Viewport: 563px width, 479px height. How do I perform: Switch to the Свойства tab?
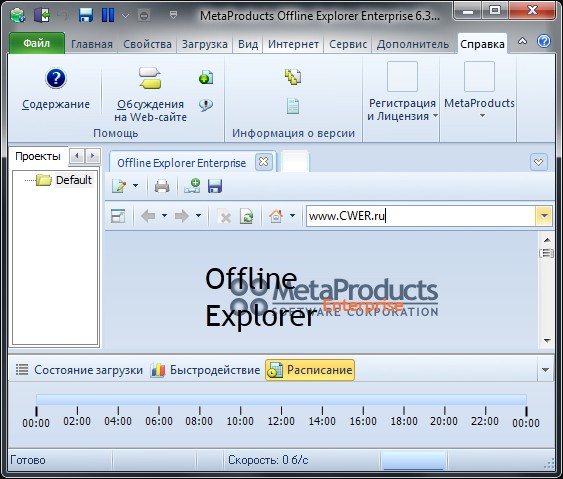(x=147, y=44)
